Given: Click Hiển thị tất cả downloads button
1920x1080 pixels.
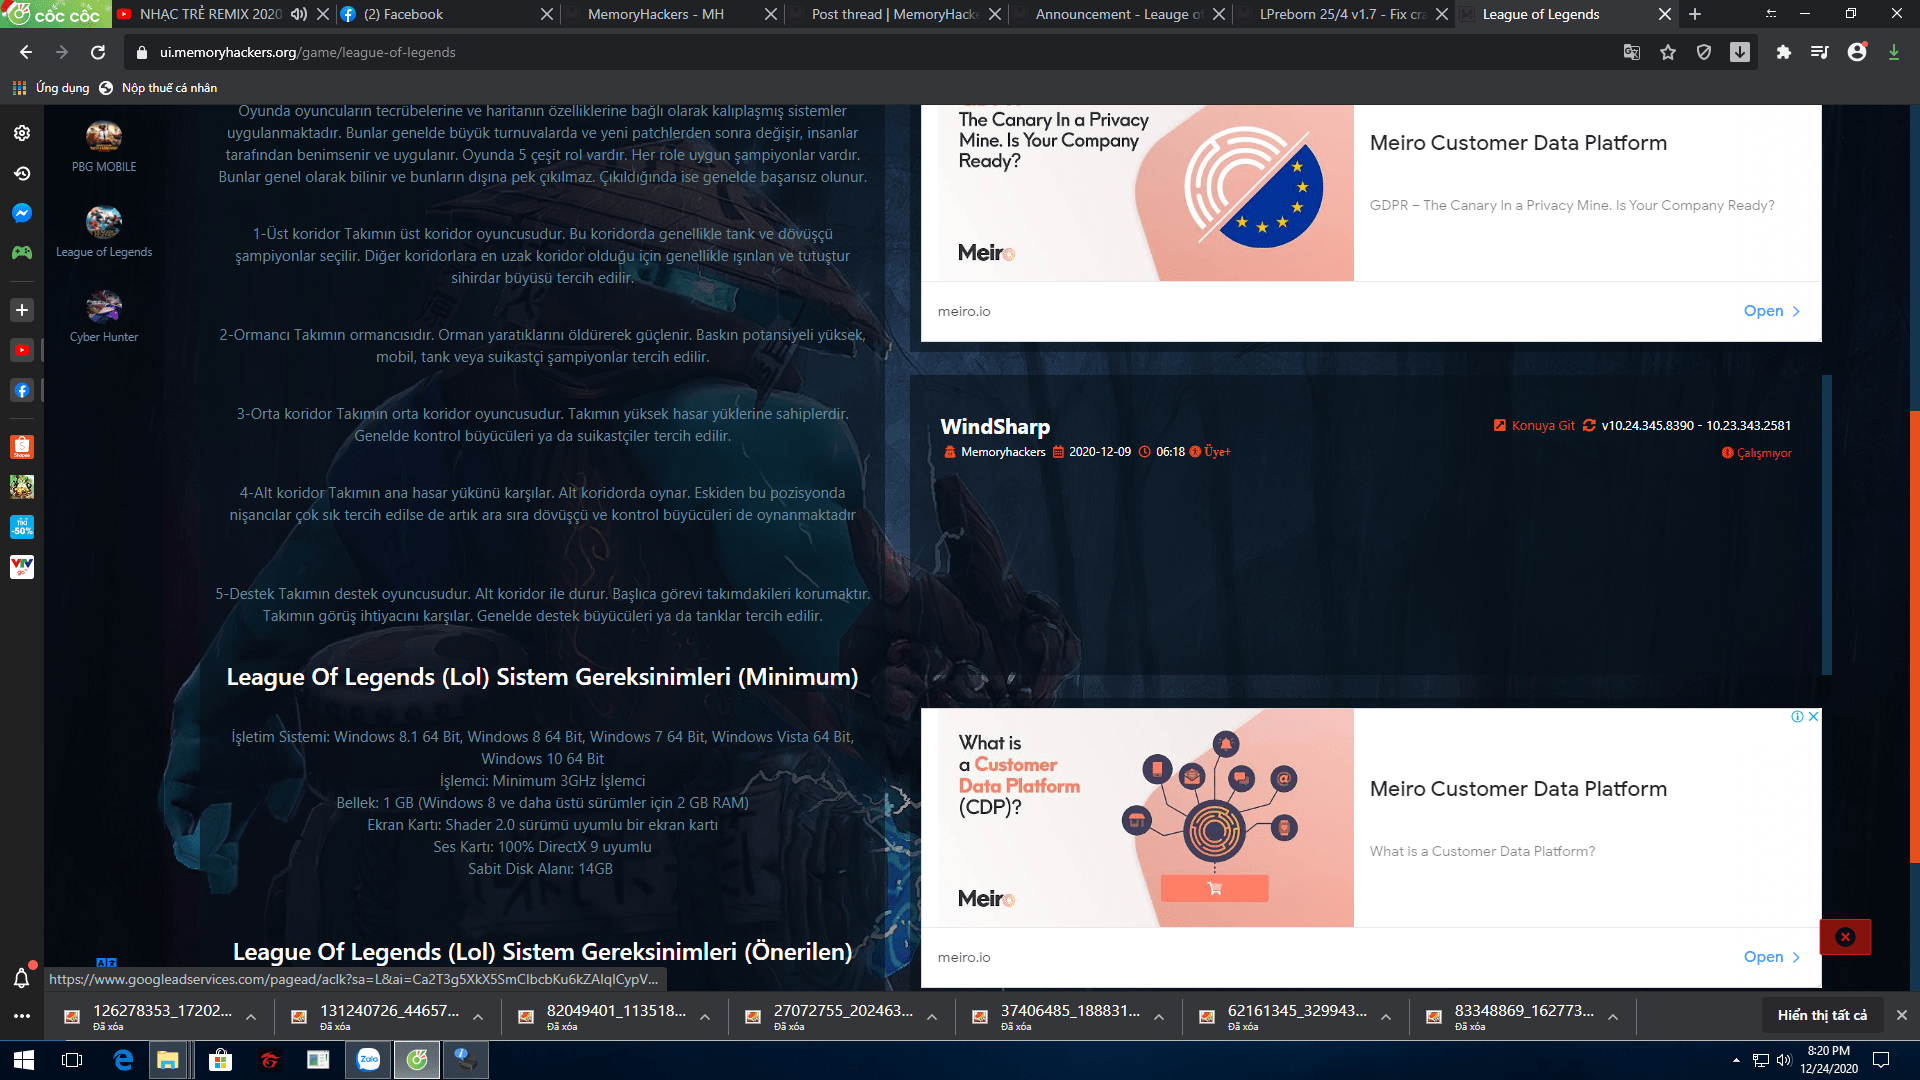Looking at the screenshot, I should [1822, 1016].
